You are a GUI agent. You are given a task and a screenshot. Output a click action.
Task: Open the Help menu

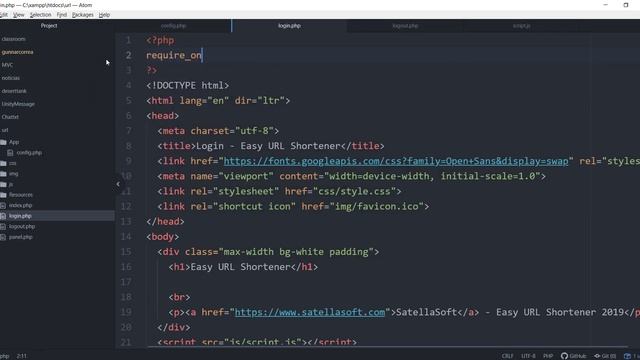[104, 15]
